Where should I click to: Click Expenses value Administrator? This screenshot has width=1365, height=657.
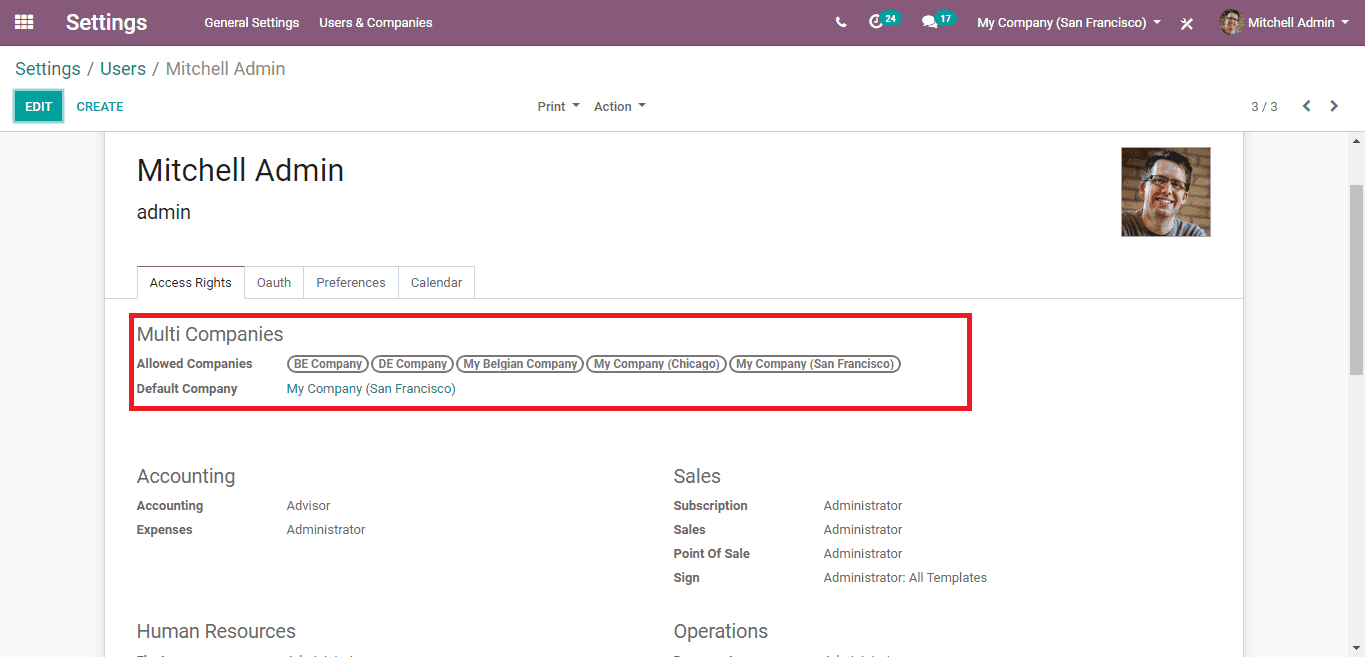[x=326, y=530]
